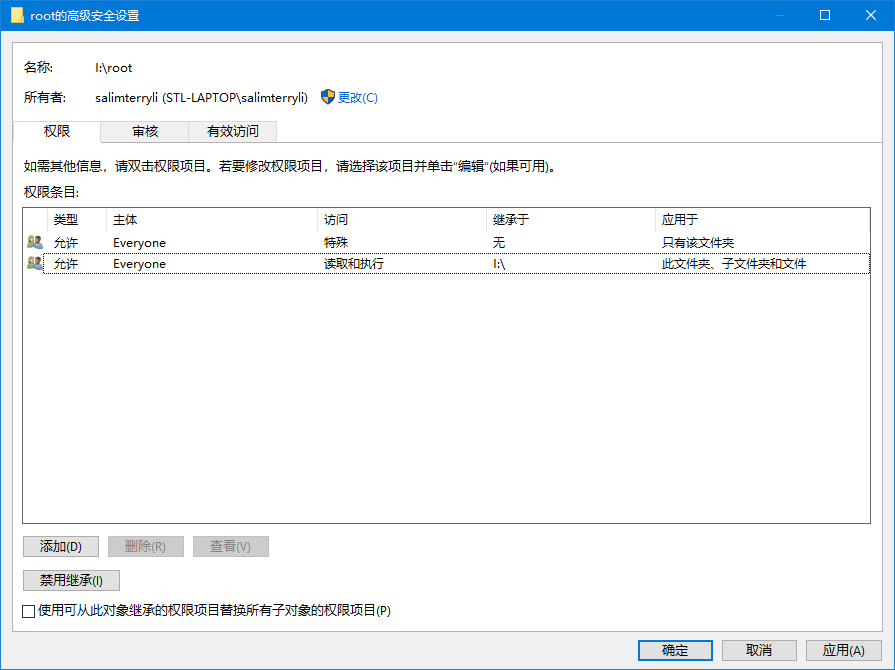The image size is (895, 670).
Task: Click the I:\ inherited-from cell
Action: (x=499, y=264)
